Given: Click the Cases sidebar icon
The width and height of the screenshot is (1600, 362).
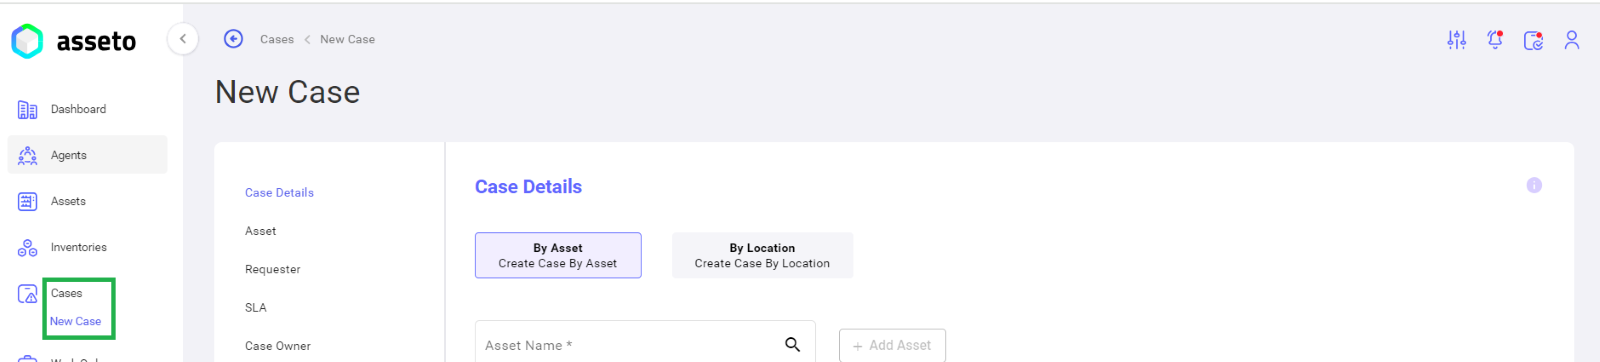Looking at the screenshot, I should coord(27,293).
